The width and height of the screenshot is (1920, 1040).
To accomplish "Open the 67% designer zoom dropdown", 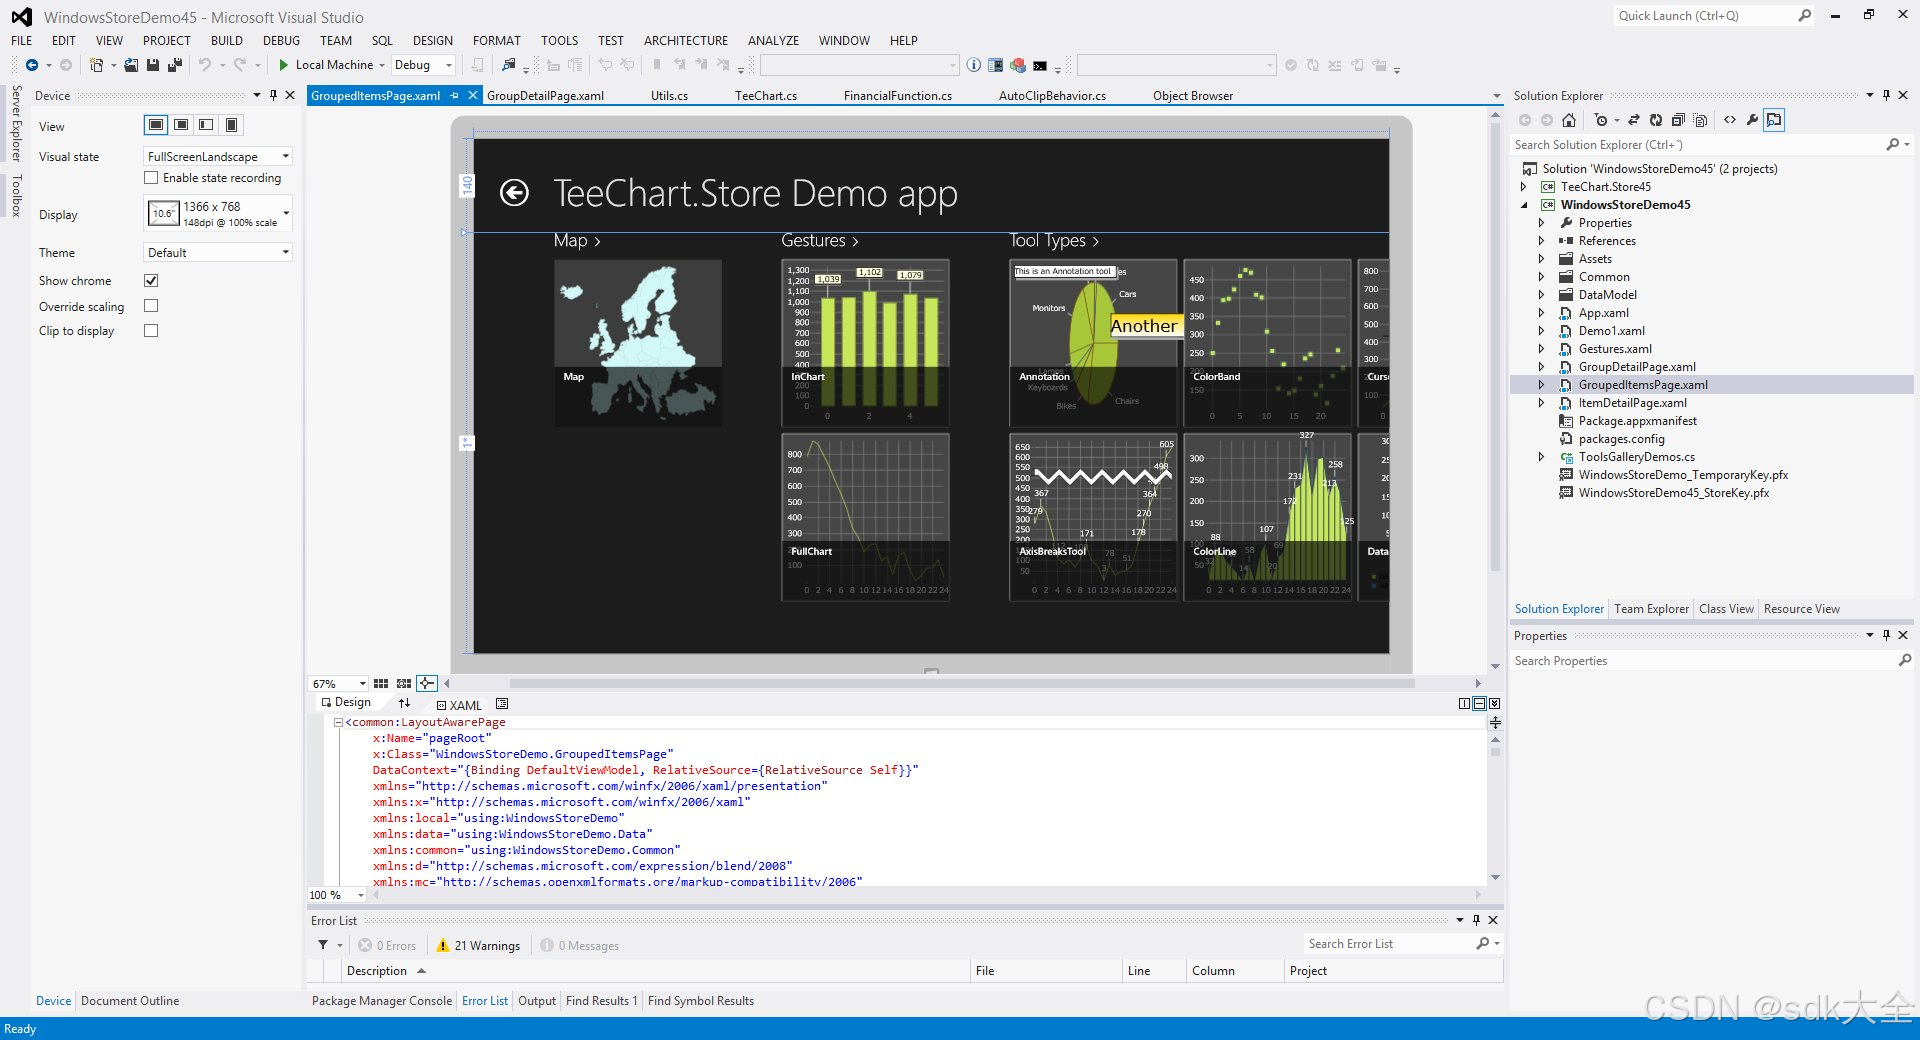I will tap(338, 684).
